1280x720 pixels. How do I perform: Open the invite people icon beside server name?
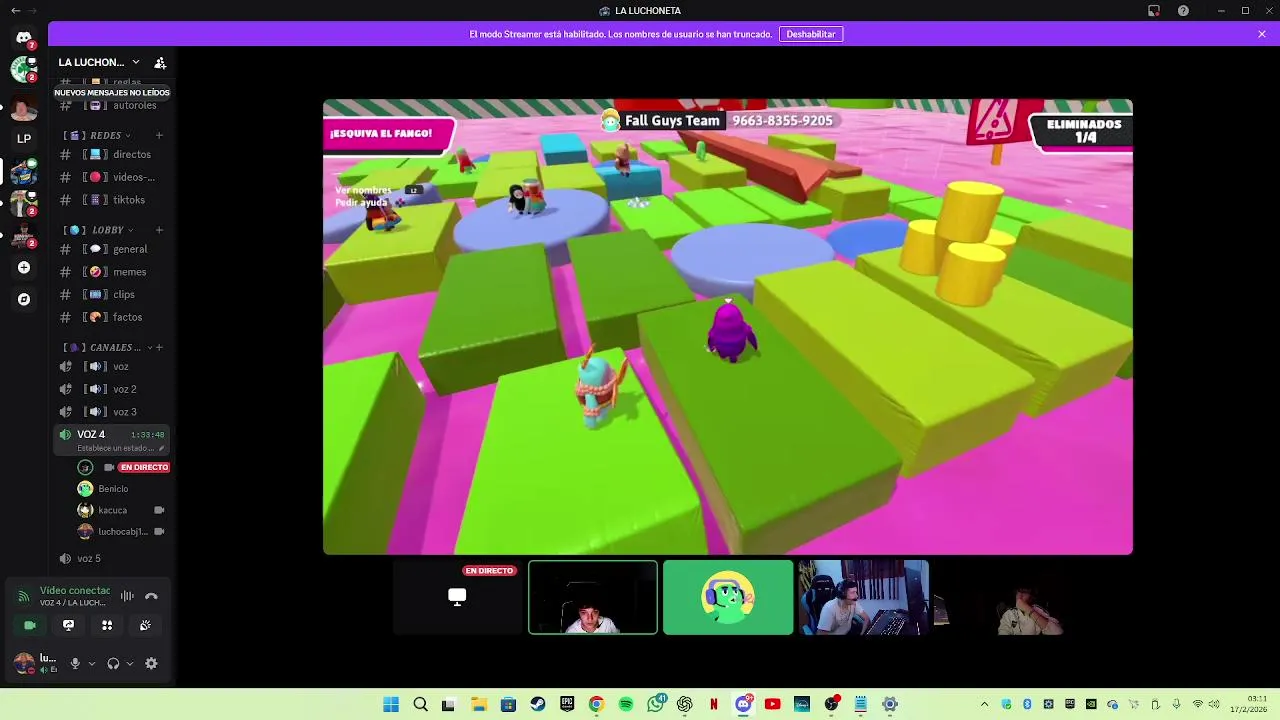(160, 62)
